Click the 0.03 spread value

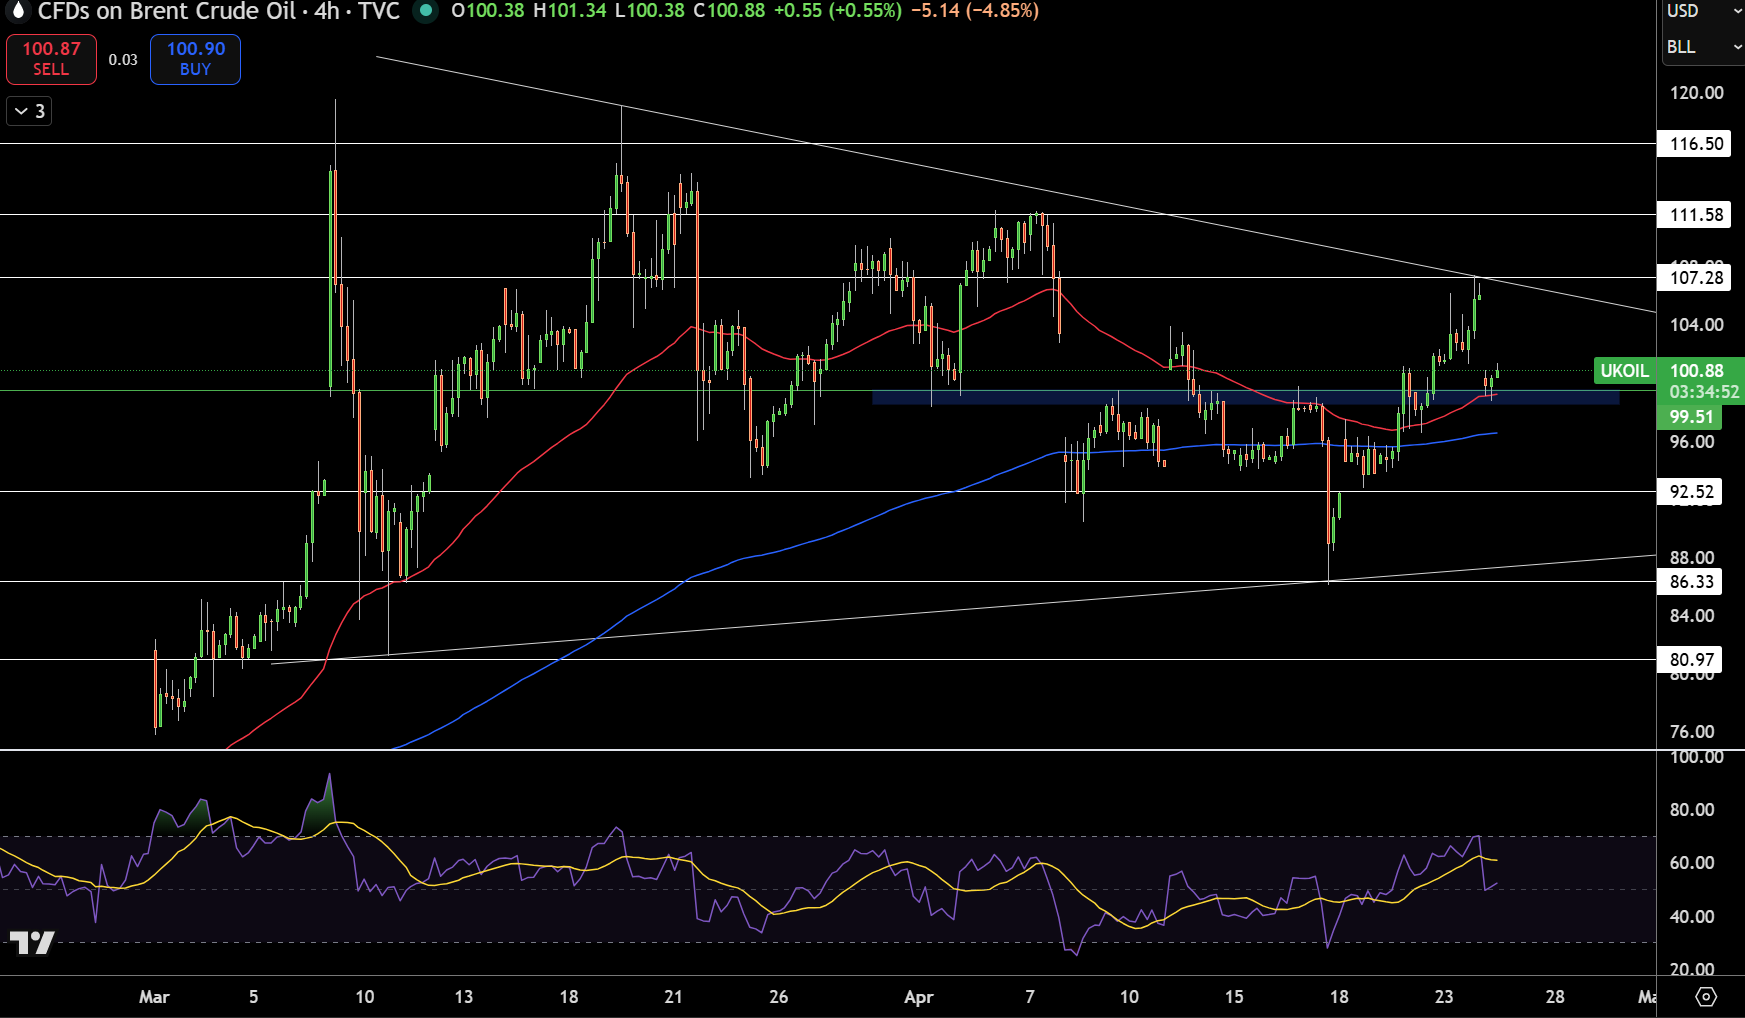123,60
